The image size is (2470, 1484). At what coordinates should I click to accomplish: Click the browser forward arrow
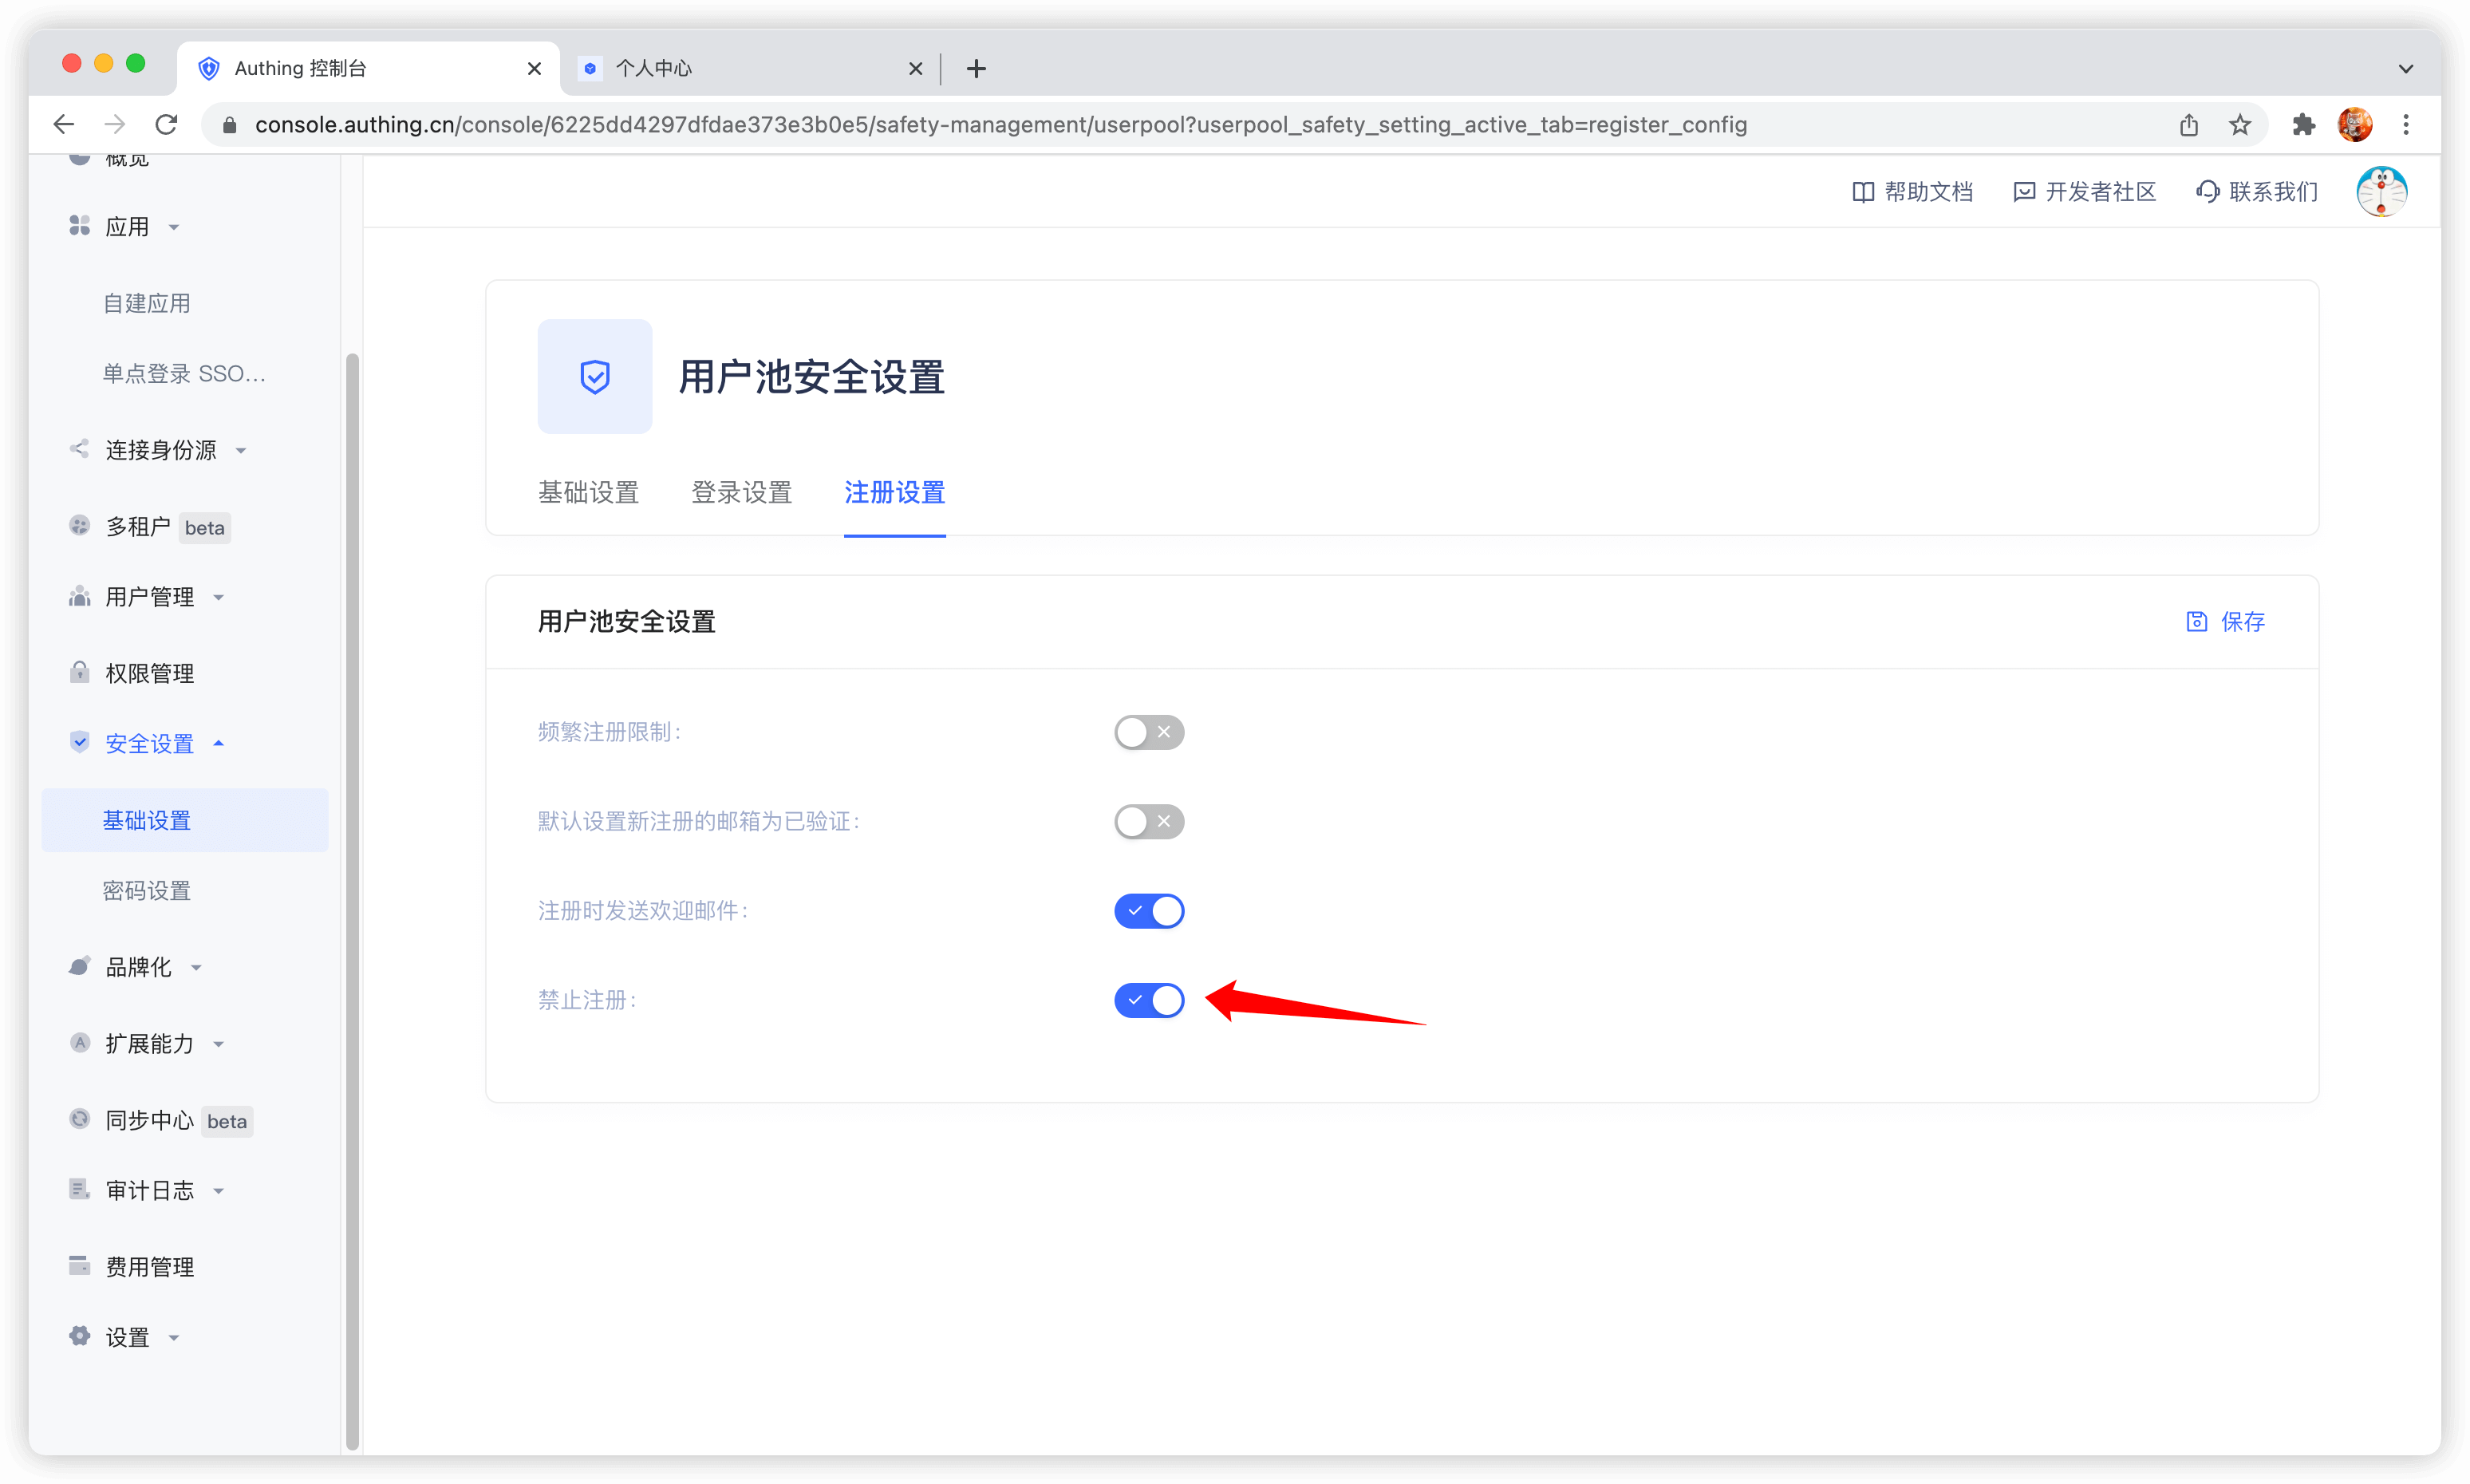[x=115, y=124]
